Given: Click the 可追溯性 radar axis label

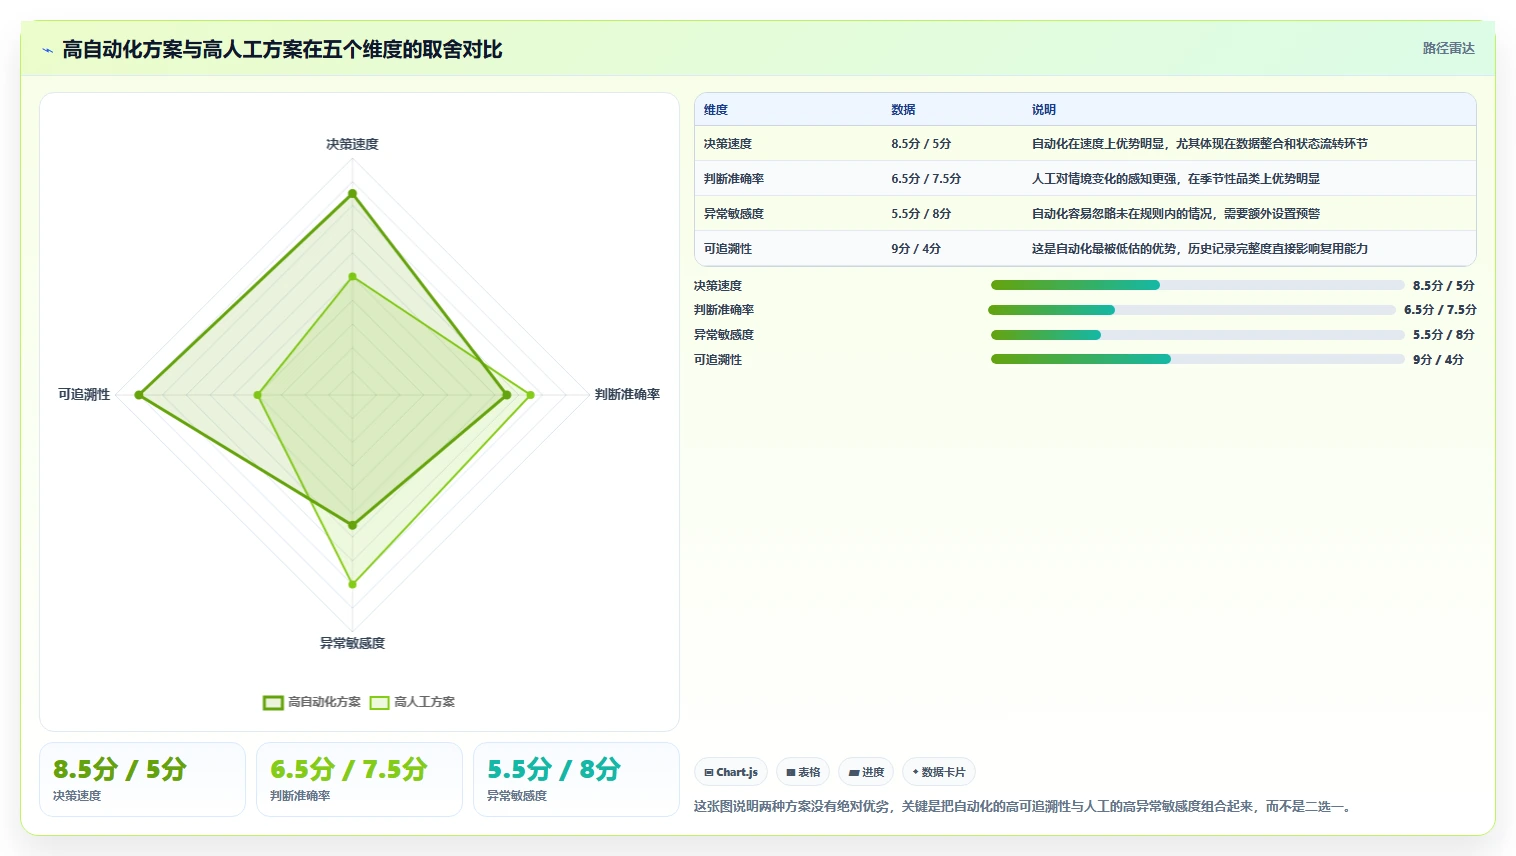Looking at the screenshot, I should pyautogui.click(x=84, y=394).
